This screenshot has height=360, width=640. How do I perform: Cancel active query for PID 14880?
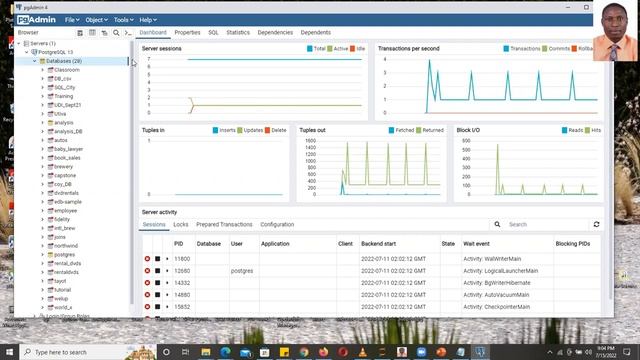[158, 295]
